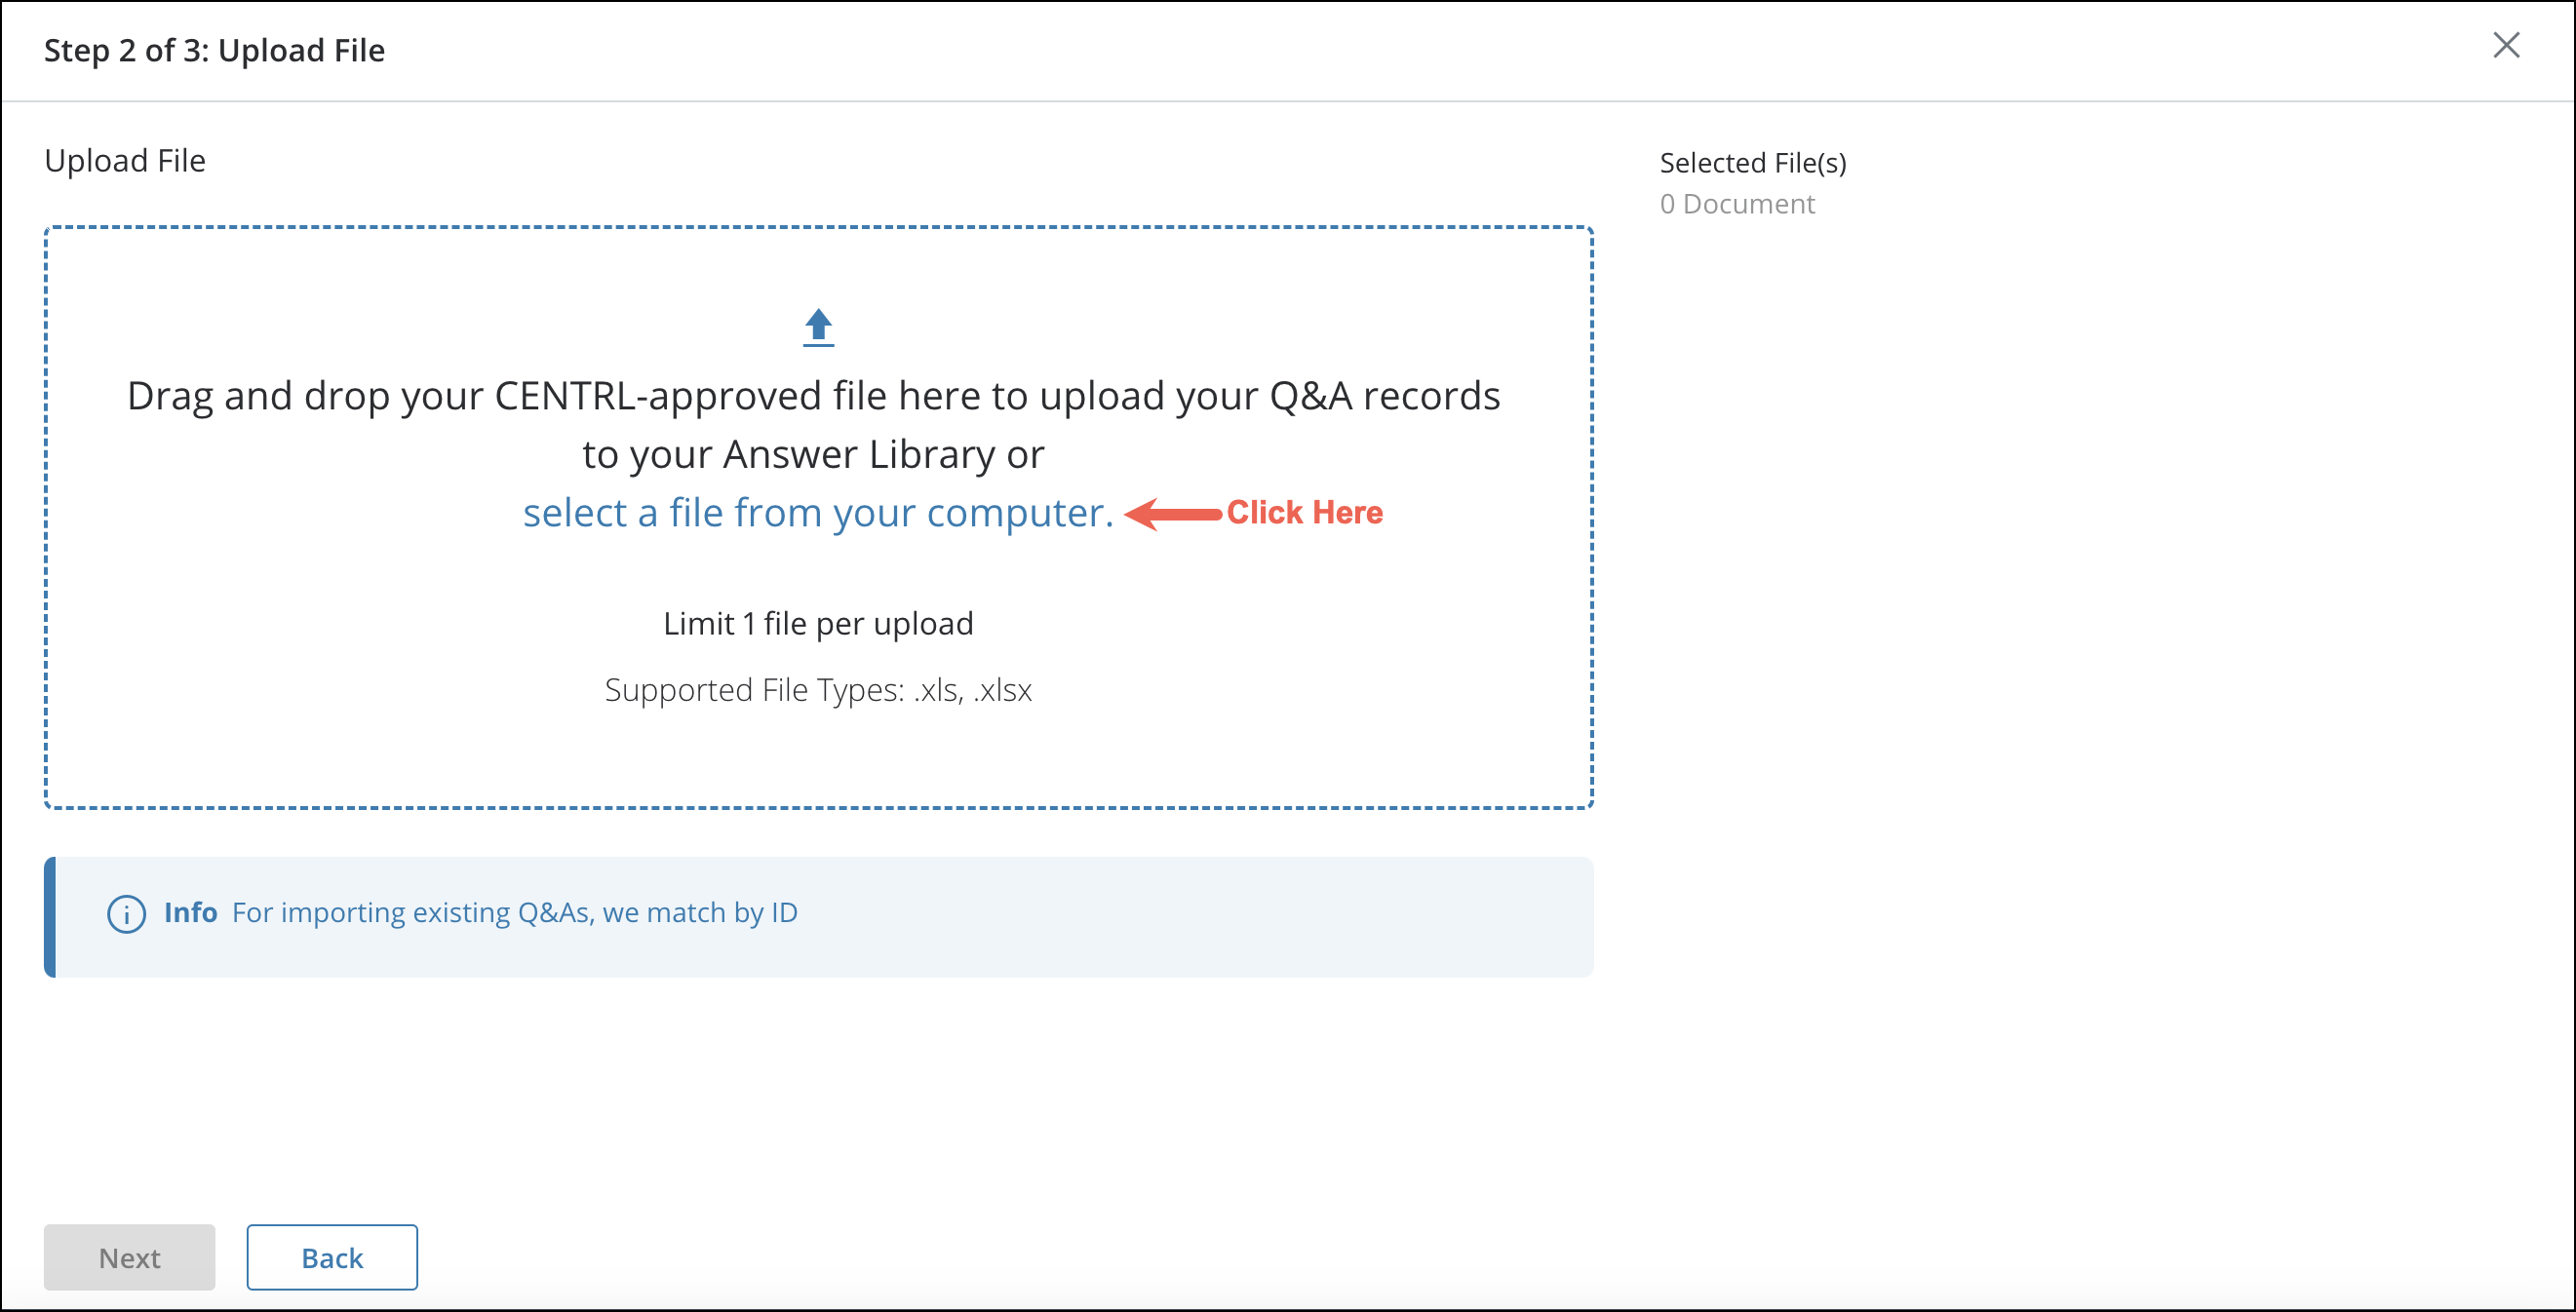Click the 'Step 2 of 3: Upload File' title
Image resolution: width=2576 pixels, height=1312 pixels.
point(215,50)
